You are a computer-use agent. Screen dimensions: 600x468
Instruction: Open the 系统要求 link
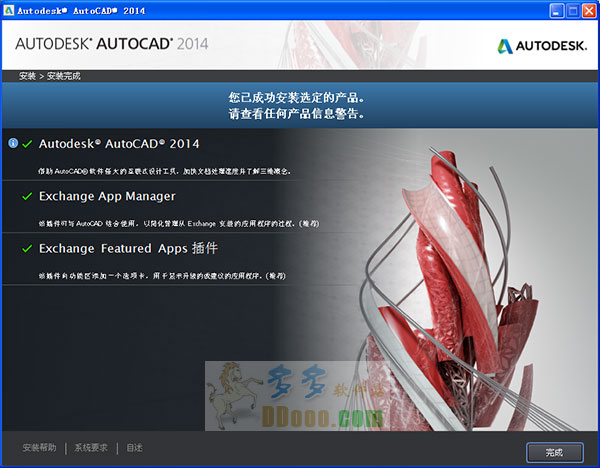(91, 448)
